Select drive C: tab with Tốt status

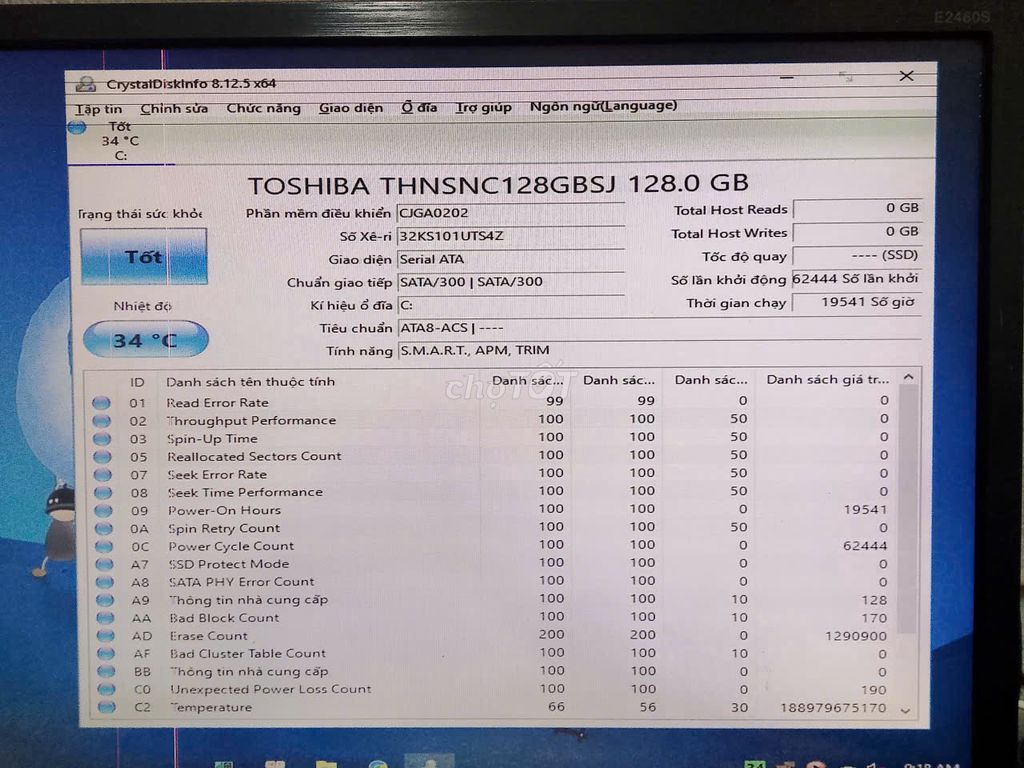120,141
